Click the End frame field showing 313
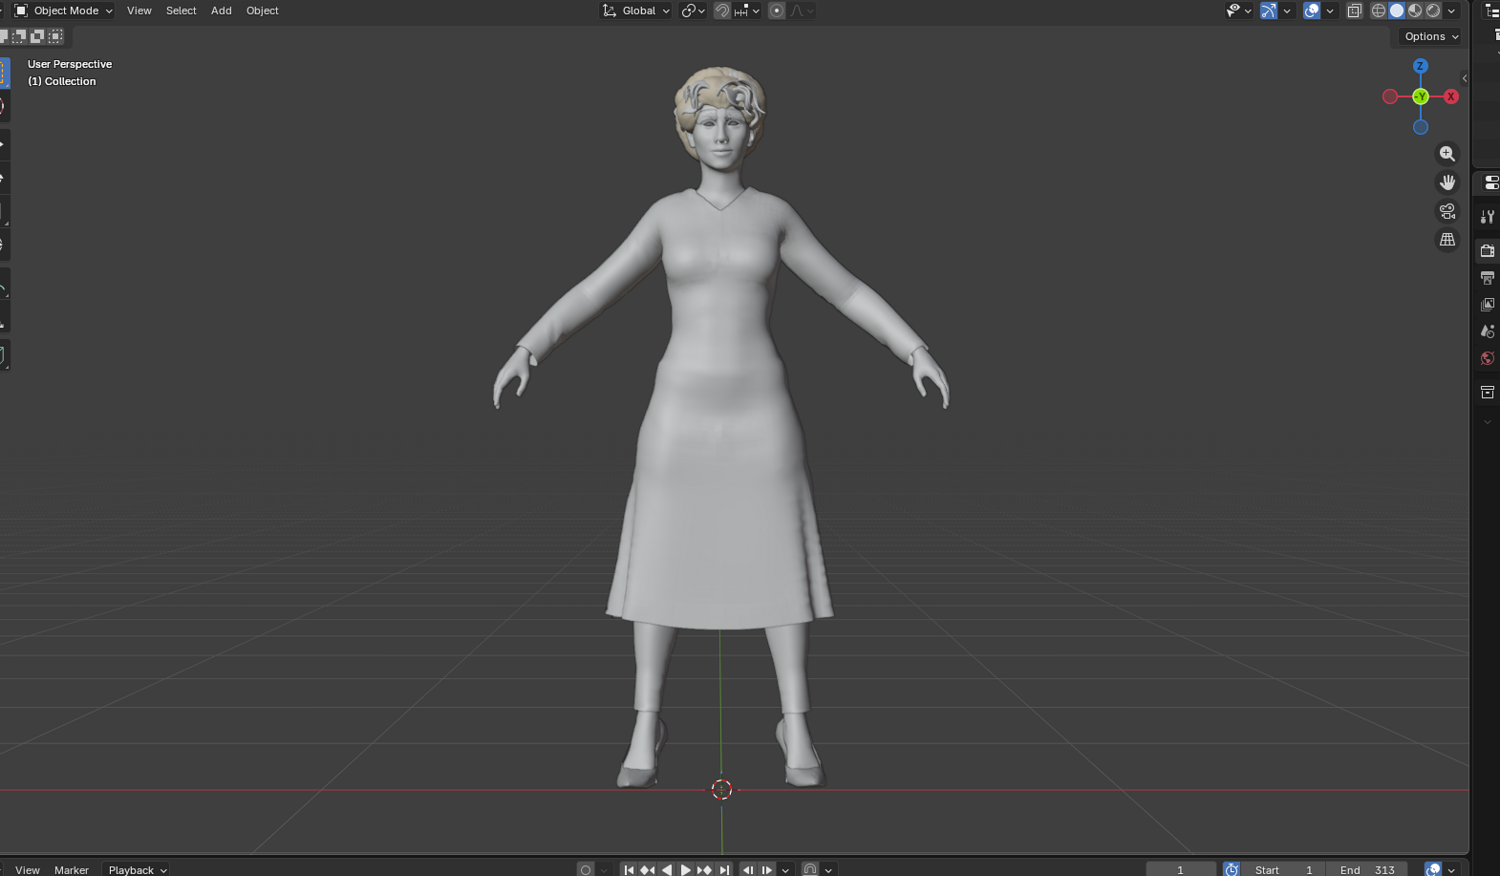1500x876 pixels. coord(1367,869)
